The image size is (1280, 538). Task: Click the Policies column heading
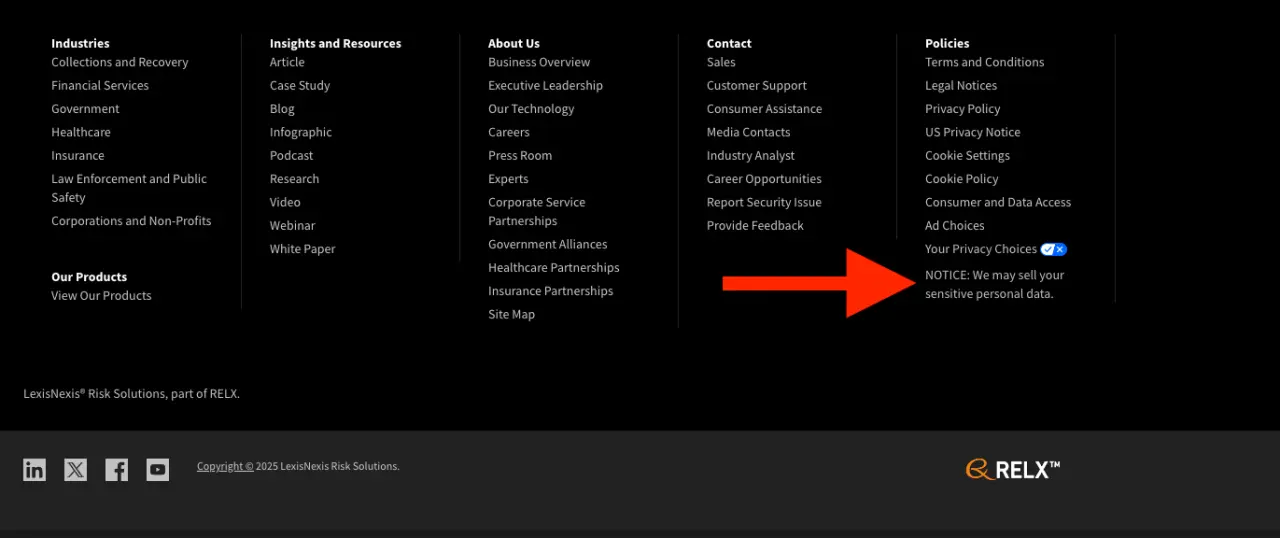(947, 43)
